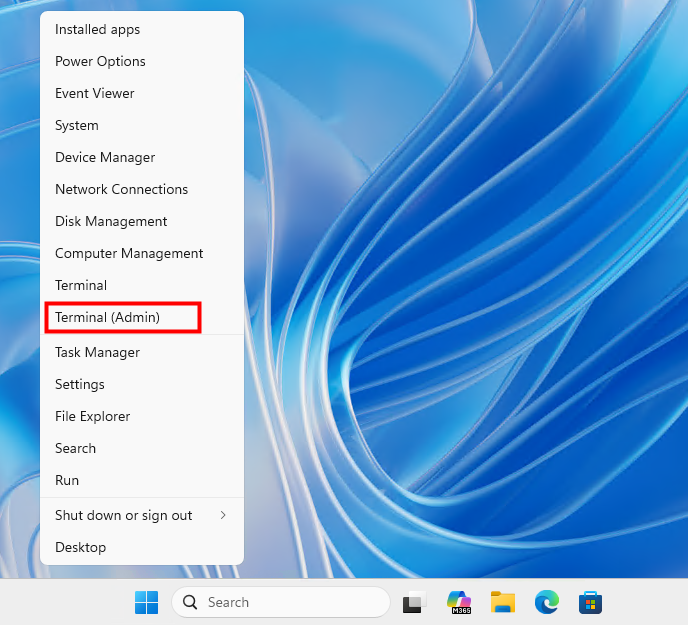Open Installed apps from the menu
The image size is (688, 625).
(142, 29)
